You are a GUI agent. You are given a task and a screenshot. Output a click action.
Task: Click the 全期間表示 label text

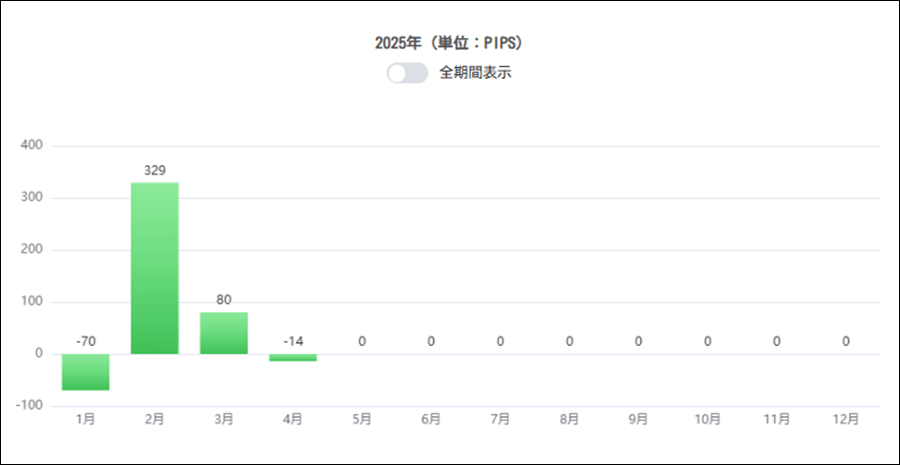(475, 73)
